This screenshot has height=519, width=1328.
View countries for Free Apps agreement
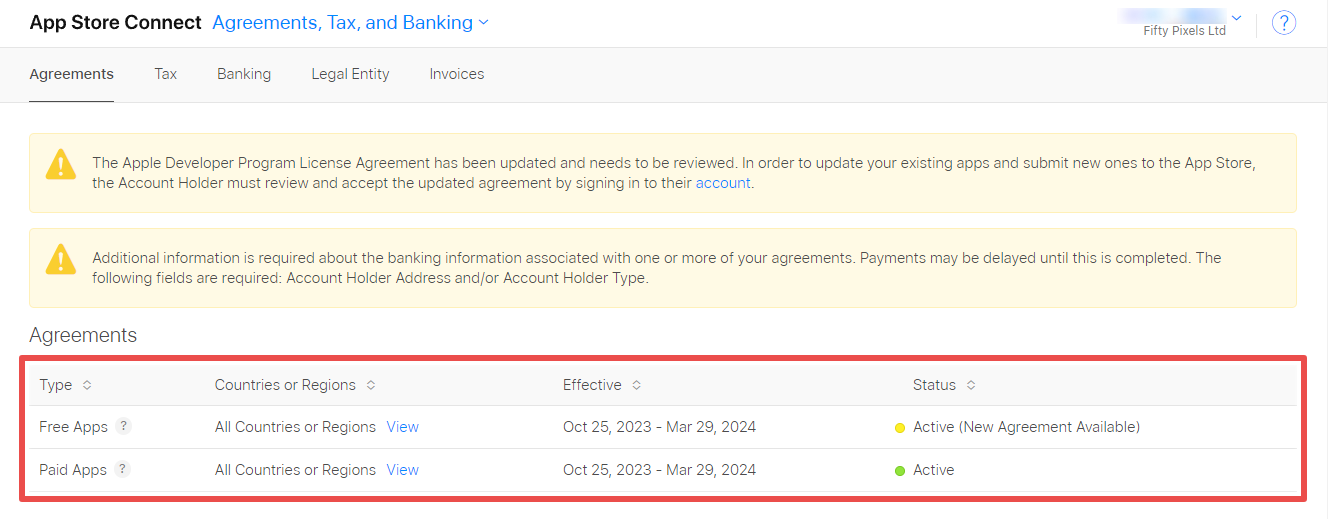tap(403, 427)
